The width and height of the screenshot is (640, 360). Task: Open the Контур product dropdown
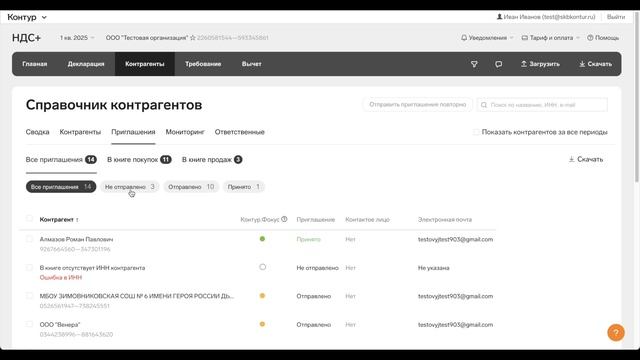(x=27, y=17)
